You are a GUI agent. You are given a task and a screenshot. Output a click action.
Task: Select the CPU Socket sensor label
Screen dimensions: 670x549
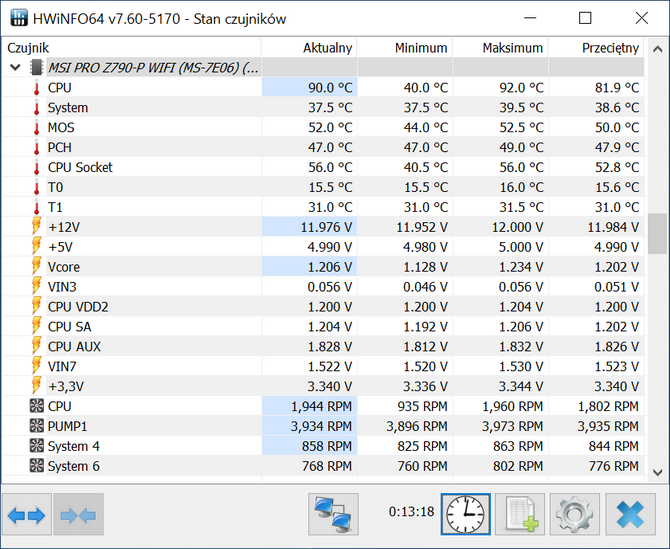[x=80, y=167]
